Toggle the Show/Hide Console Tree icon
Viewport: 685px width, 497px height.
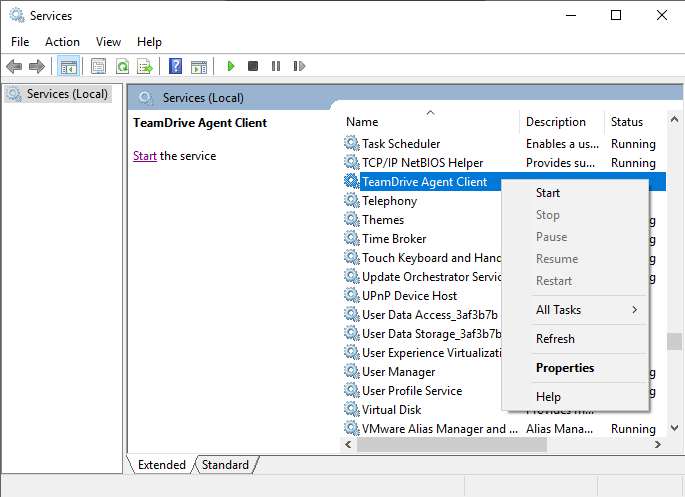(69, 66)
